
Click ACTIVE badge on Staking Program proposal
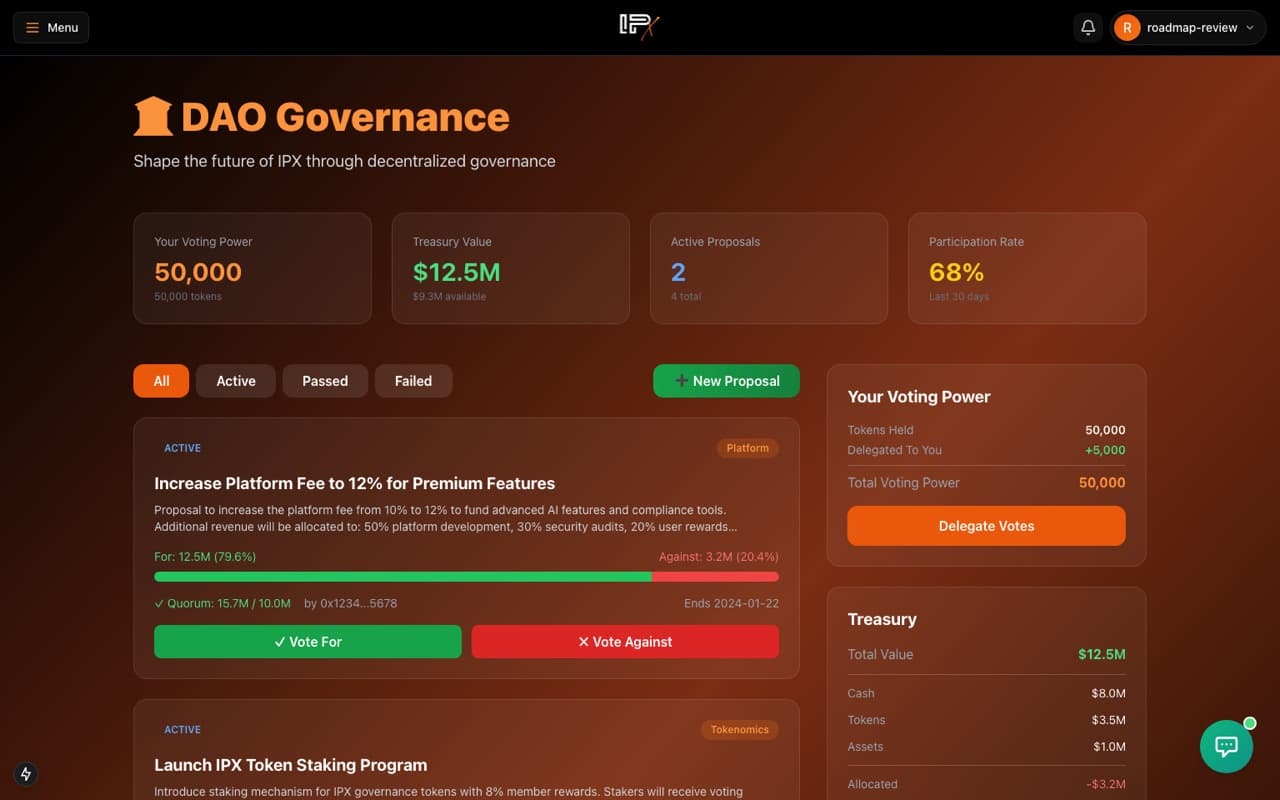tap(182, 730)
